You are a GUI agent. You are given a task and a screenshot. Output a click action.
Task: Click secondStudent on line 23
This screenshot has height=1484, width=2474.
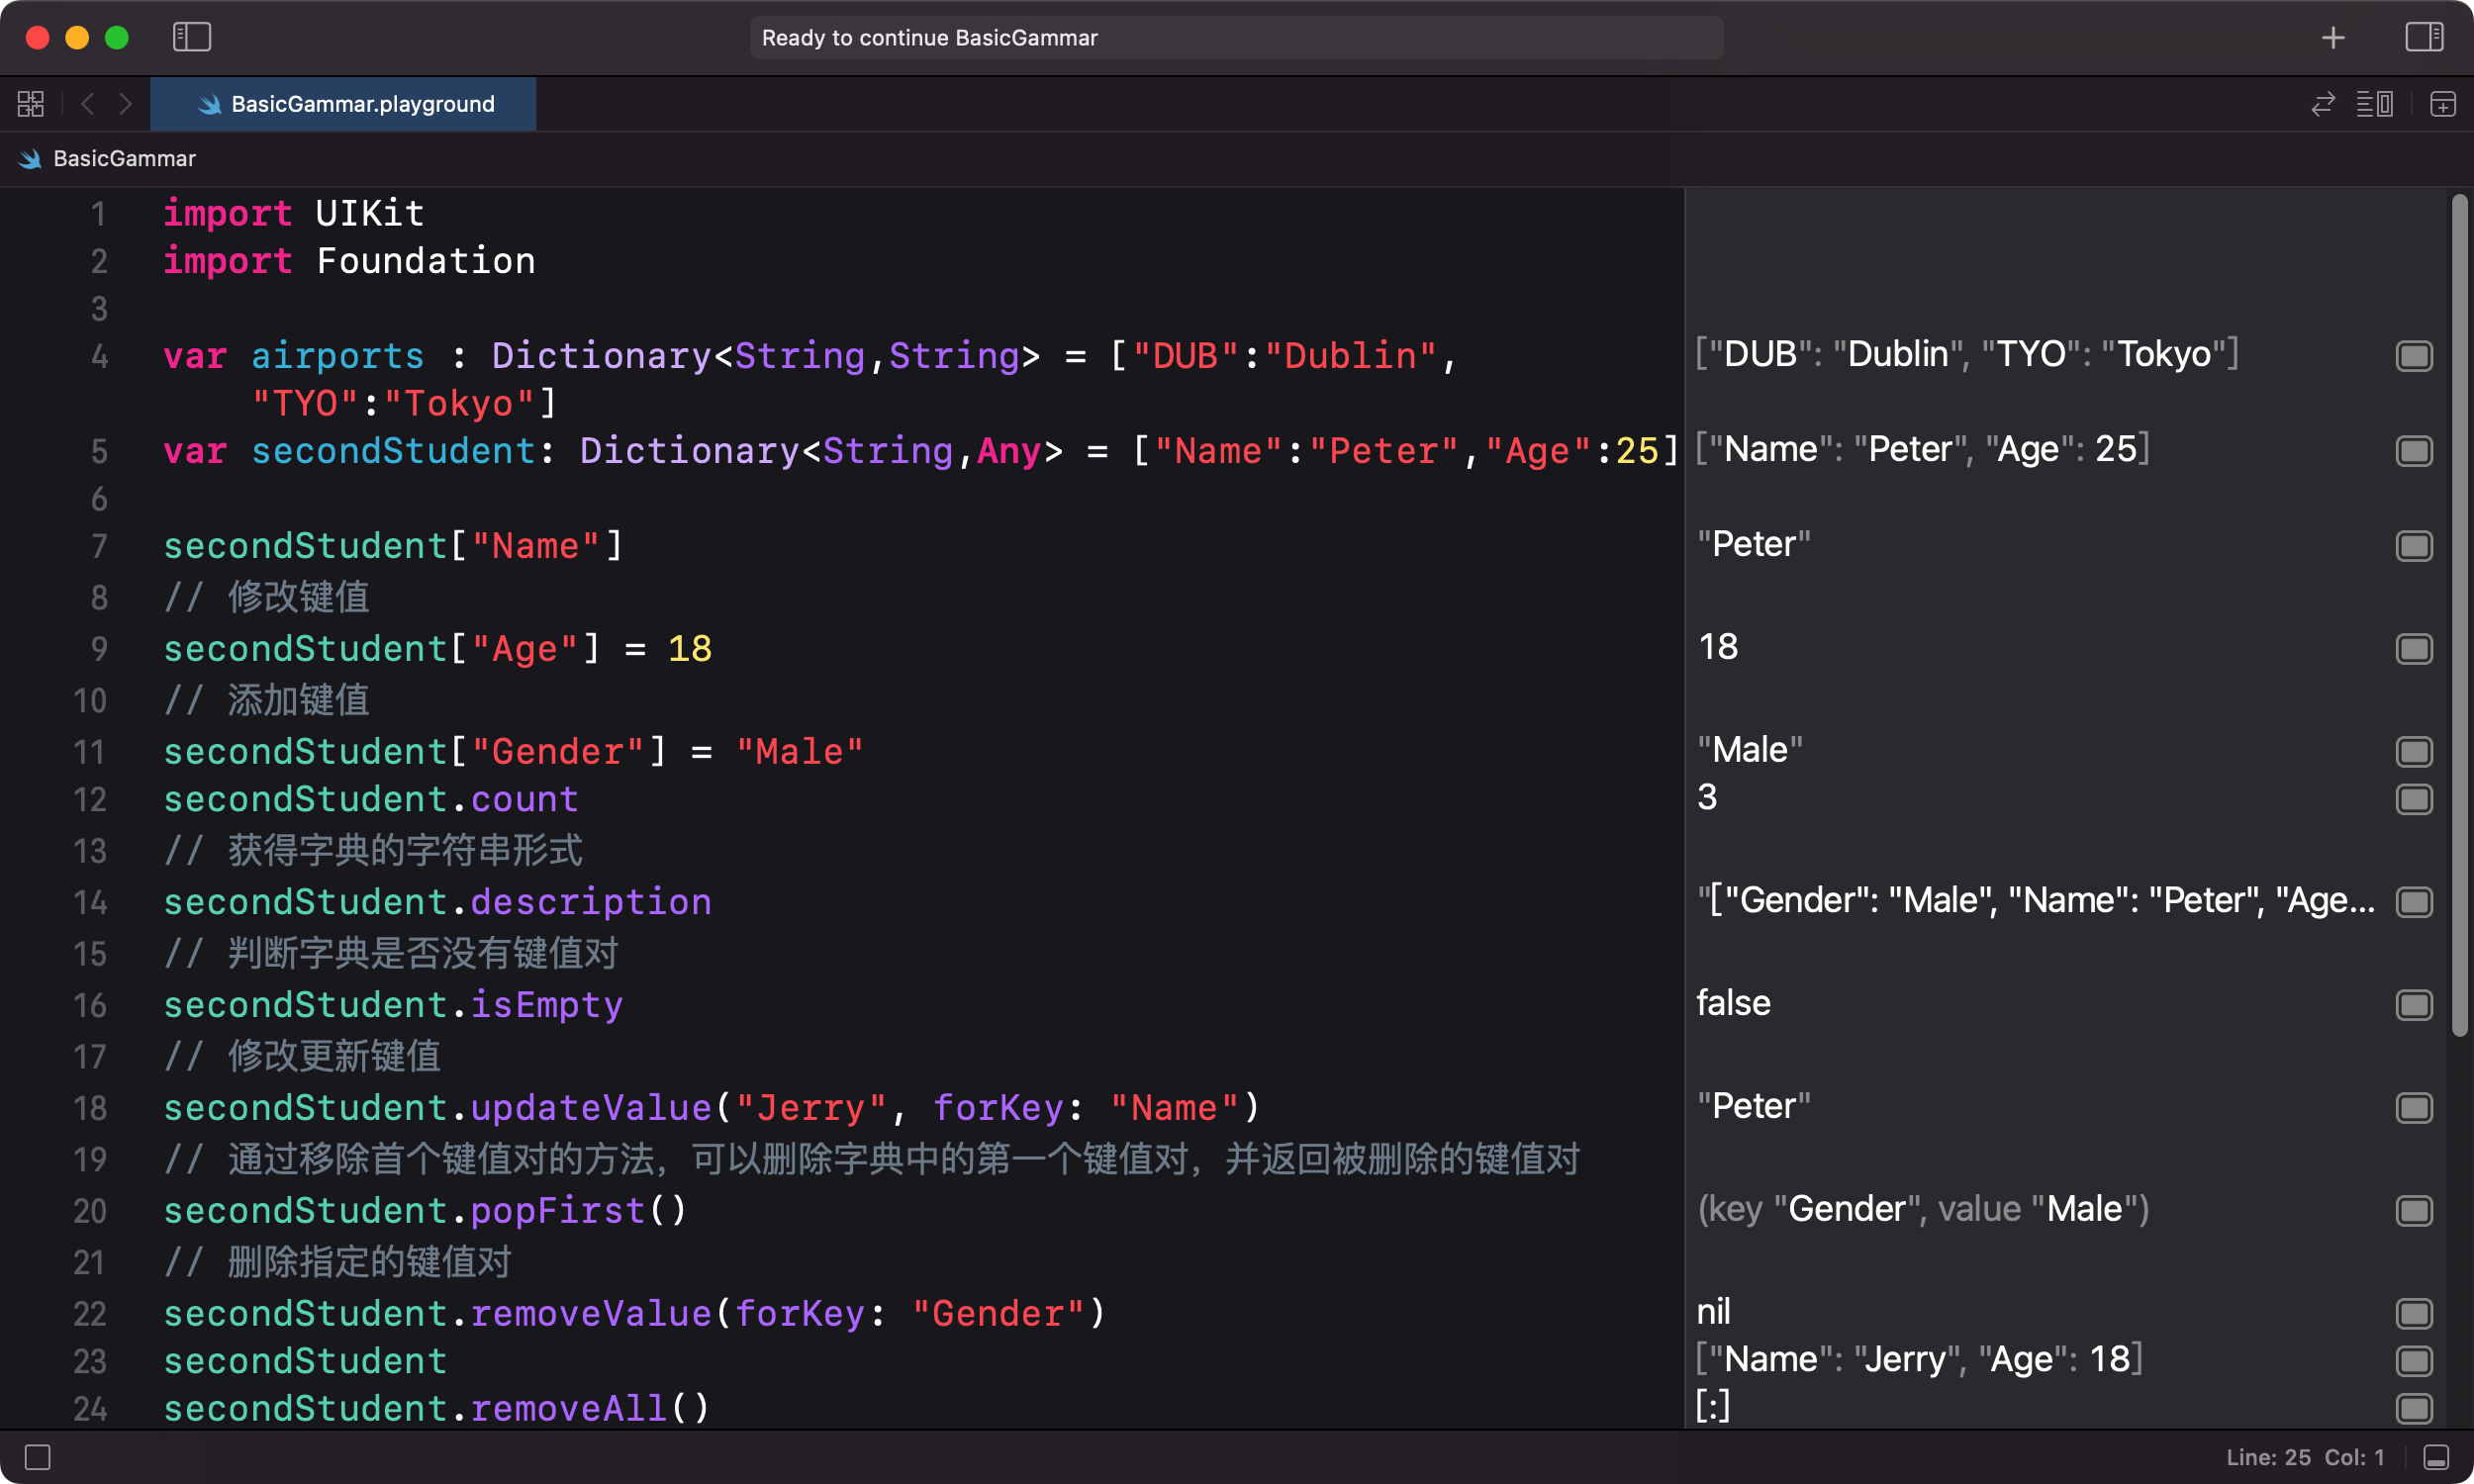pos(305,1362)
